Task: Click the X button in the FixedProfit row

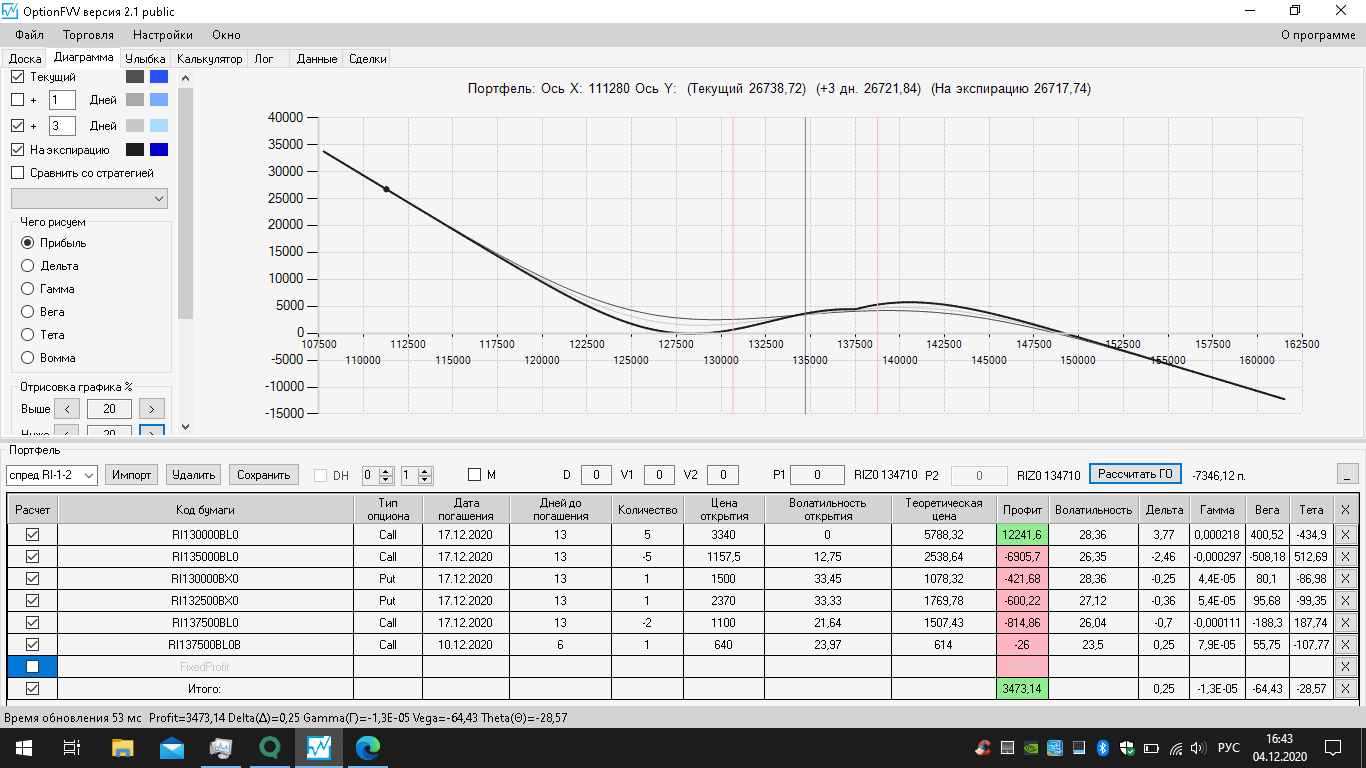Action: click(1345, 667)
